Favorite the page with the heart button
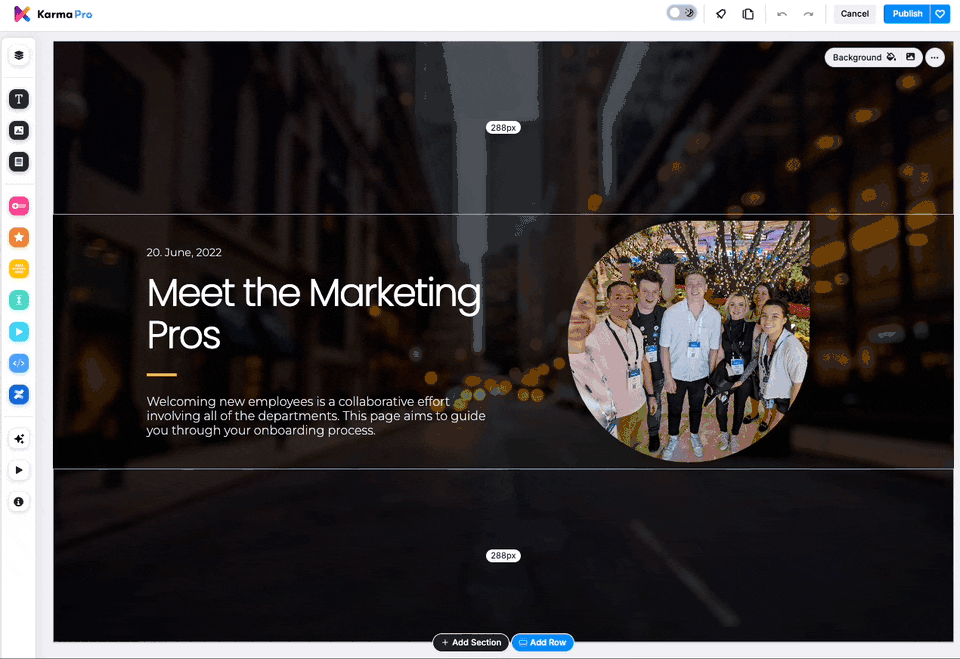This screenshot has height=659, width=960. [941, 14]
